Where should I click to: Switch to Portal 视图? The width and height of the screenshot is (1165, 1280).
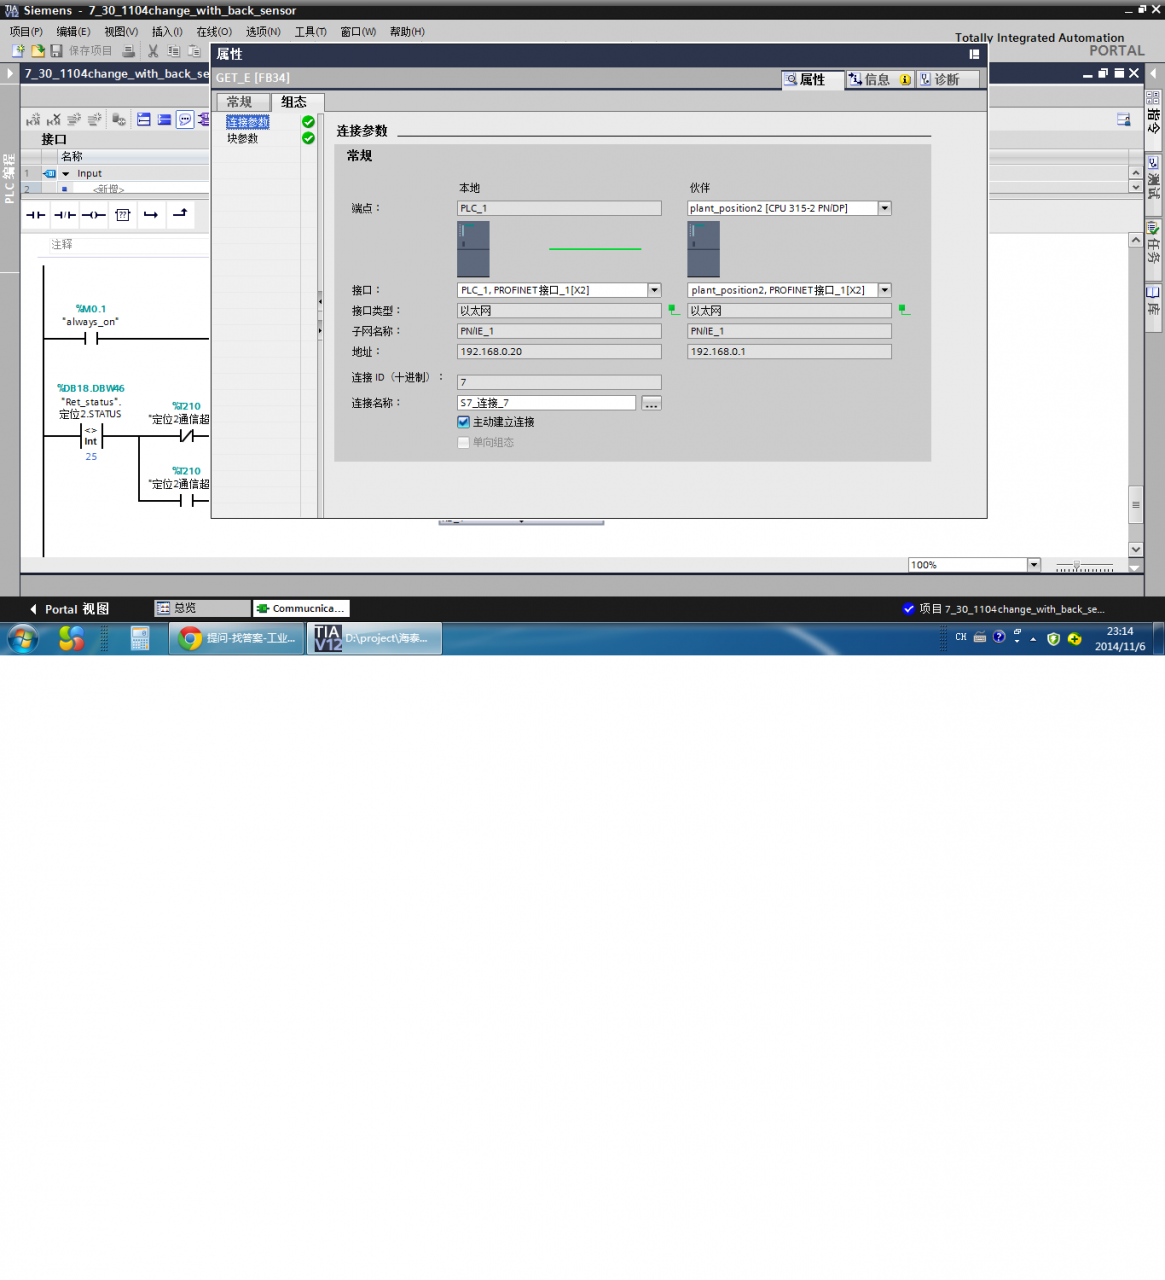coord(70,609)
